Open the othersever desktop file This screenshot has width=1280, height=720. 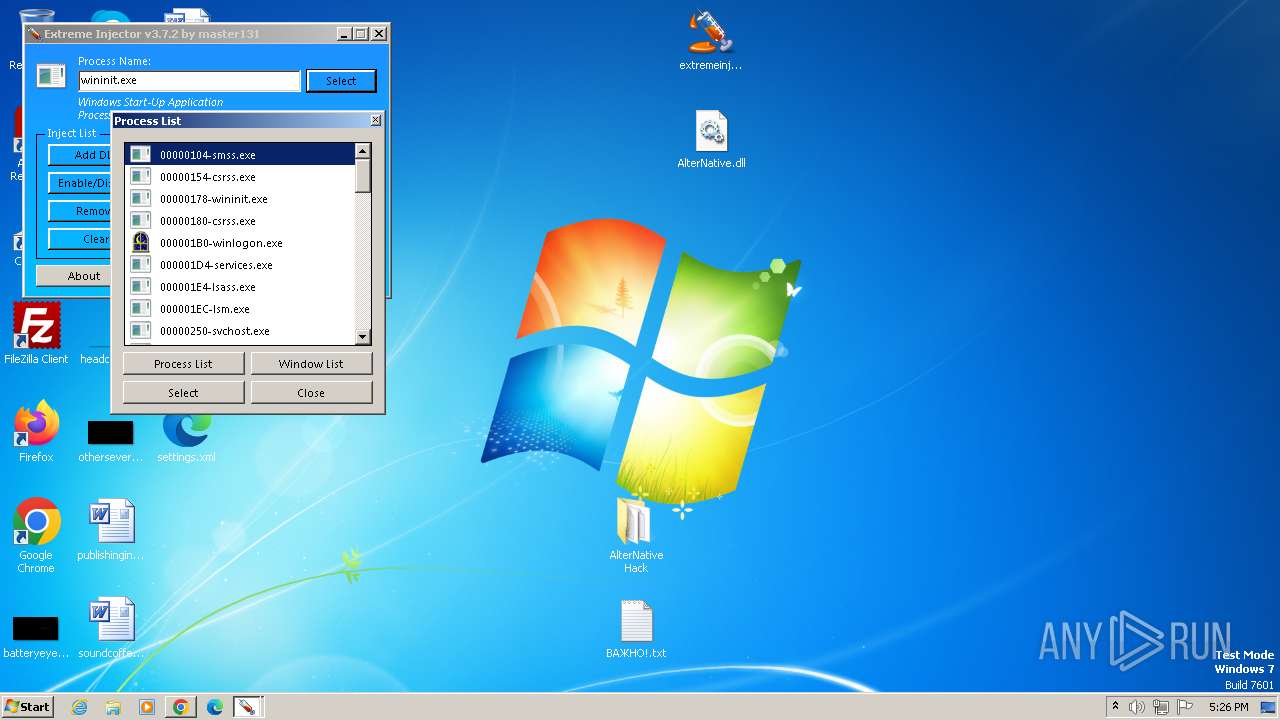coord(111,440)
